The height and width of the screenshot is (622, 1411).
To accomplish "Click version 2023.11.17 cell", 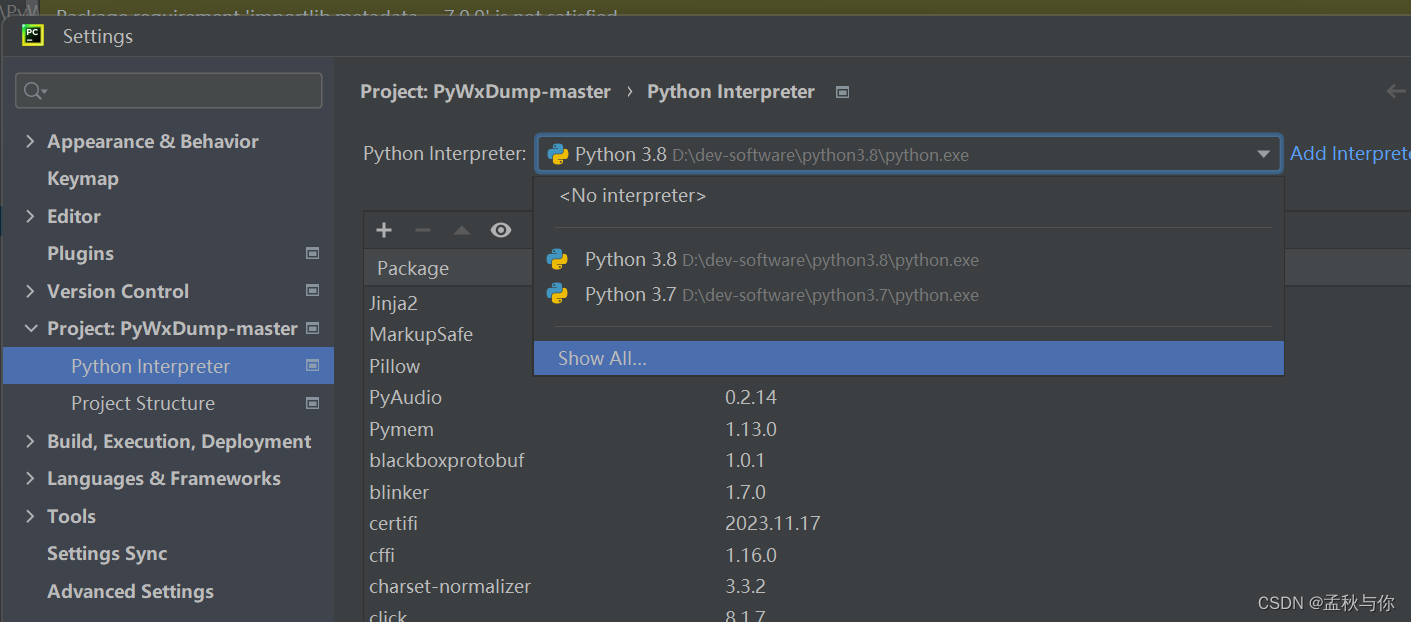I will point(773,524).
